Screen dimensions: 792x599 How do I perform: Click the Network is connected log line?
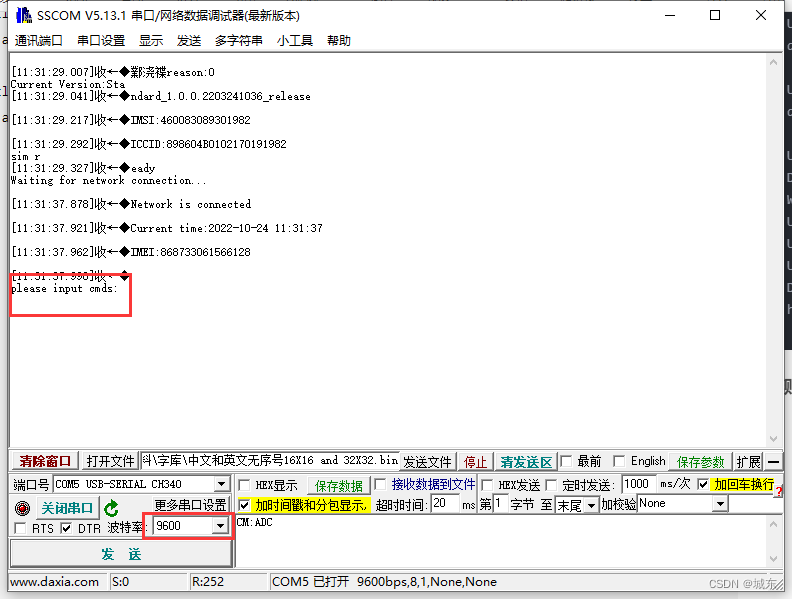pos(131,204)
